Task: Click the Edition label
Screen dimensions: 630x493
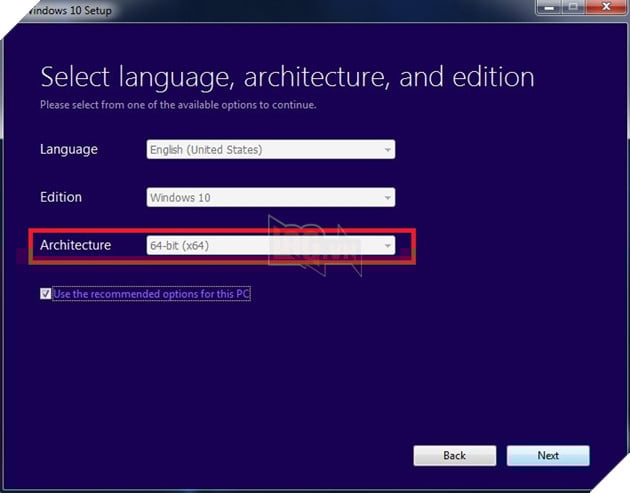Action: coord(61,197)
